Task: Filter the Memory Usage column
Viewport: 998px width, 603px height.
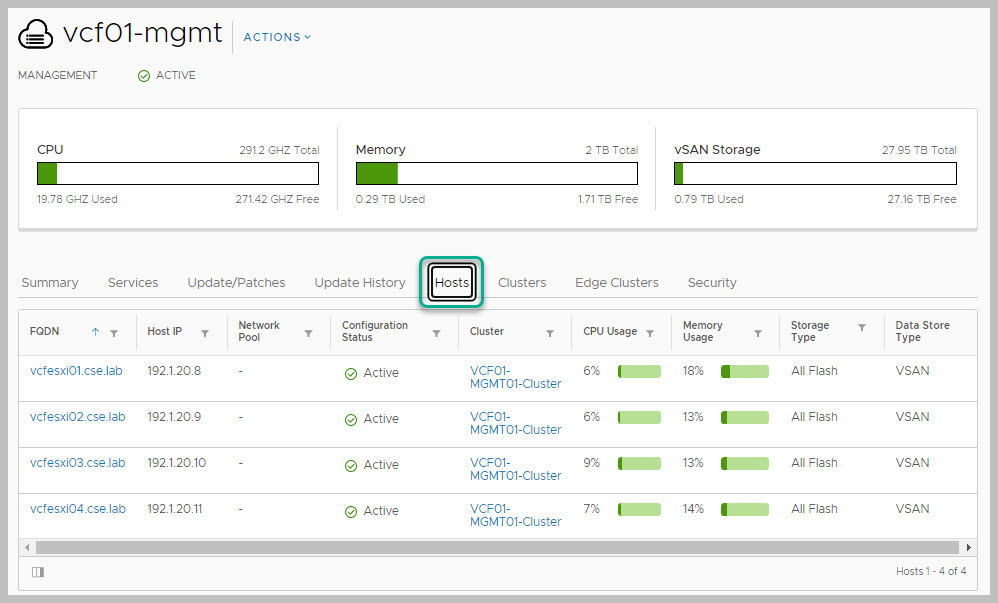Action: 758,333
